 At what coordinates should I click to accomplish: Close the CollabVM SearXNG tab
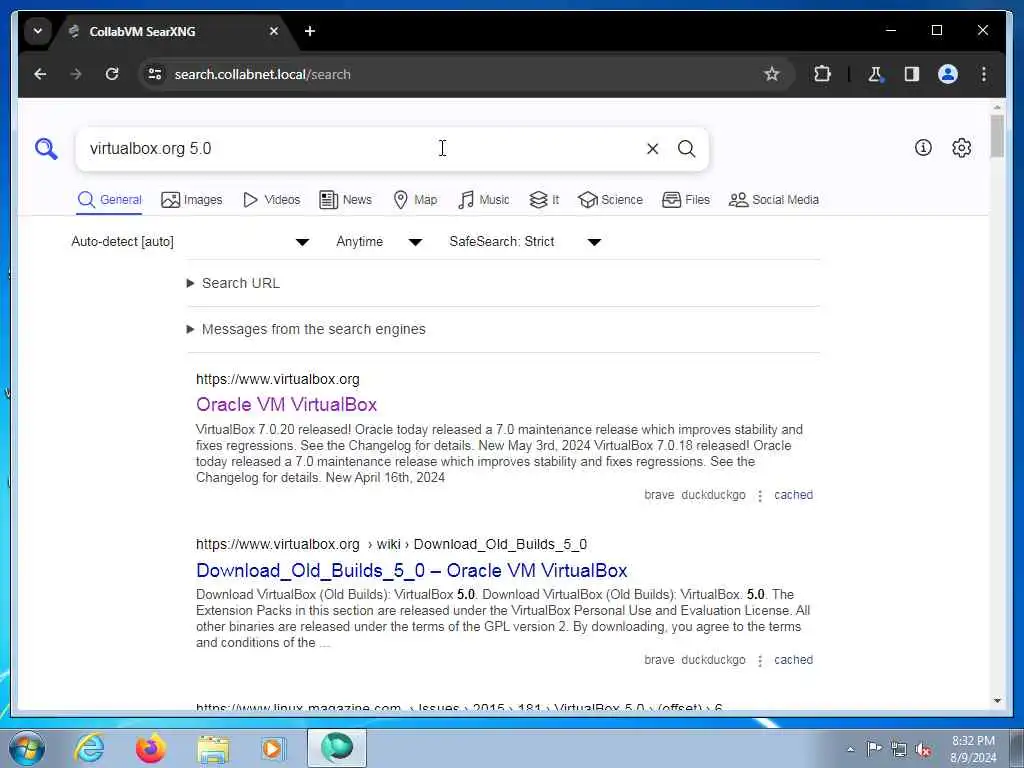pyautogui.click(x=274, y=31)
